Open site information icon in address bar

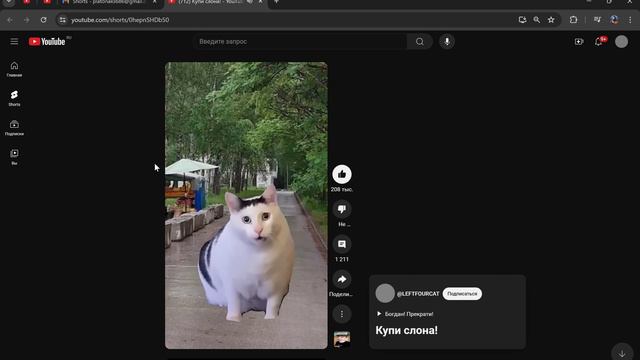62,20
